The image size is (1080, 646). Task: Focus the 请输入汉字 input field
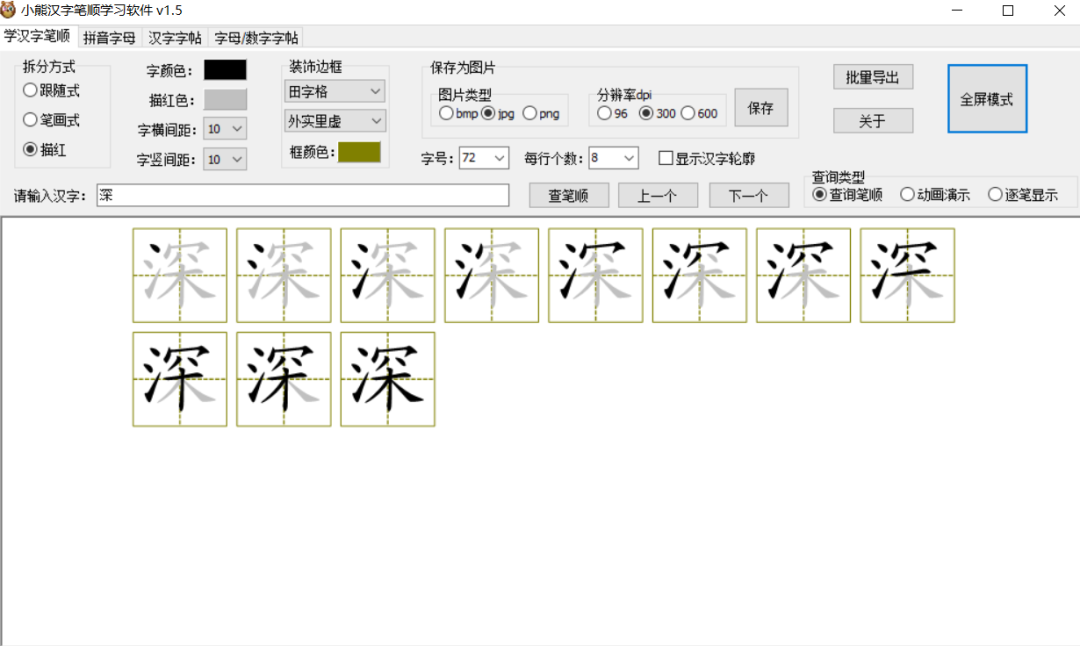pos(303,195)
